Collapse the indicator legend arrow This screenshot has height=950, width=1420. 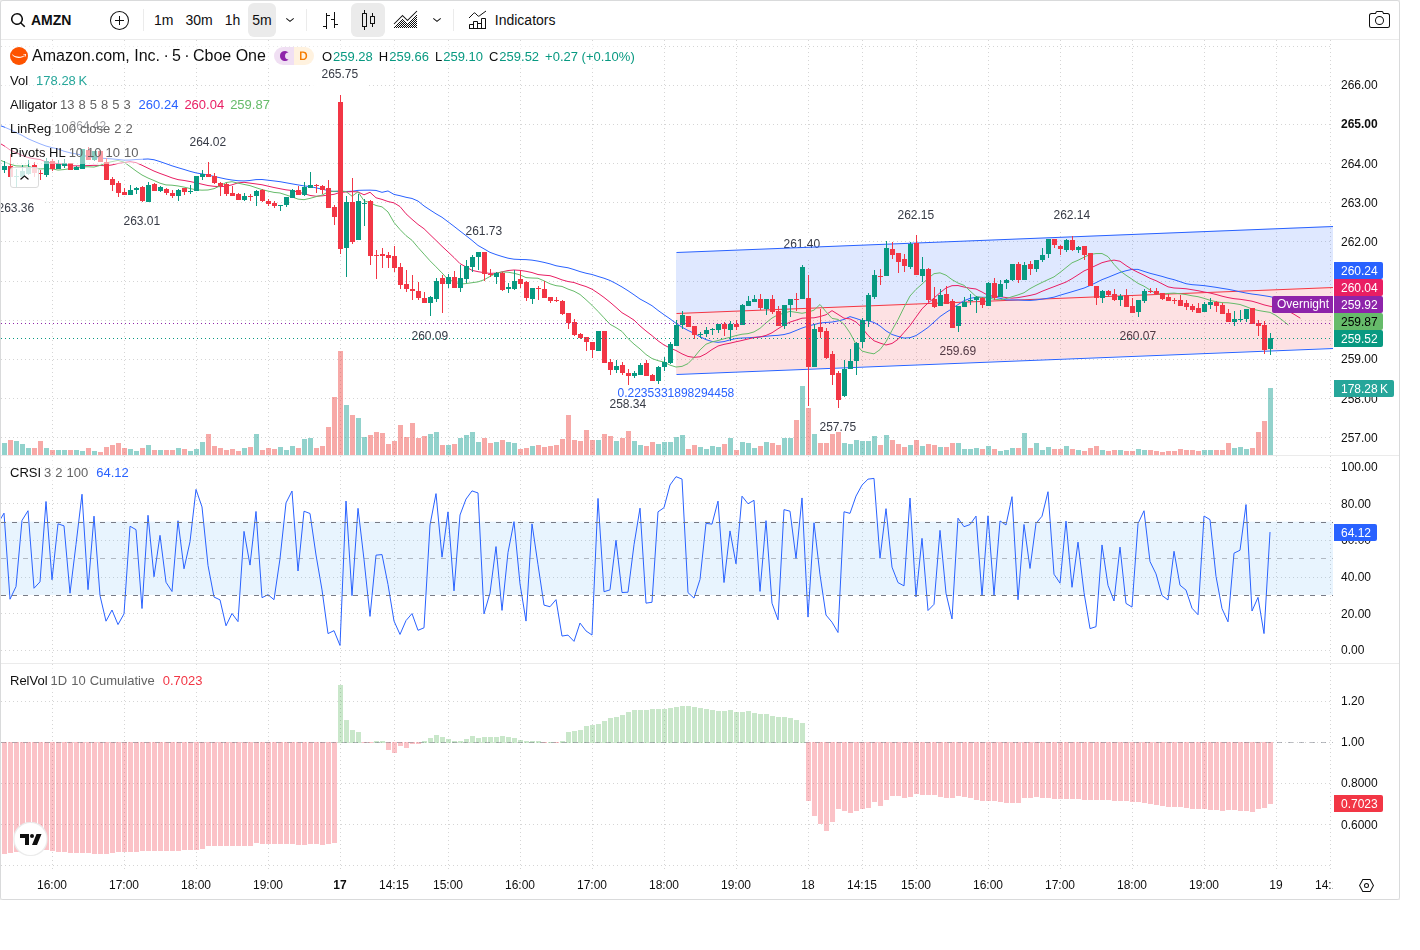(25, 176)
